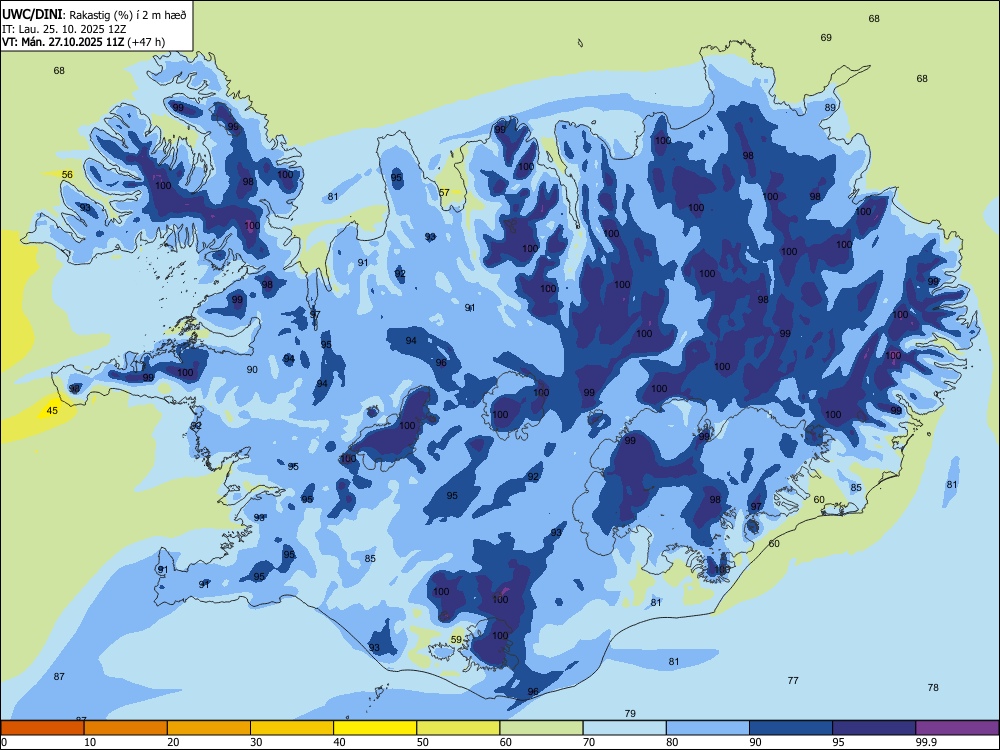Click the '99.9' legend tick label
This screenshot has height=750, width=1000.
tap(926, 742)
